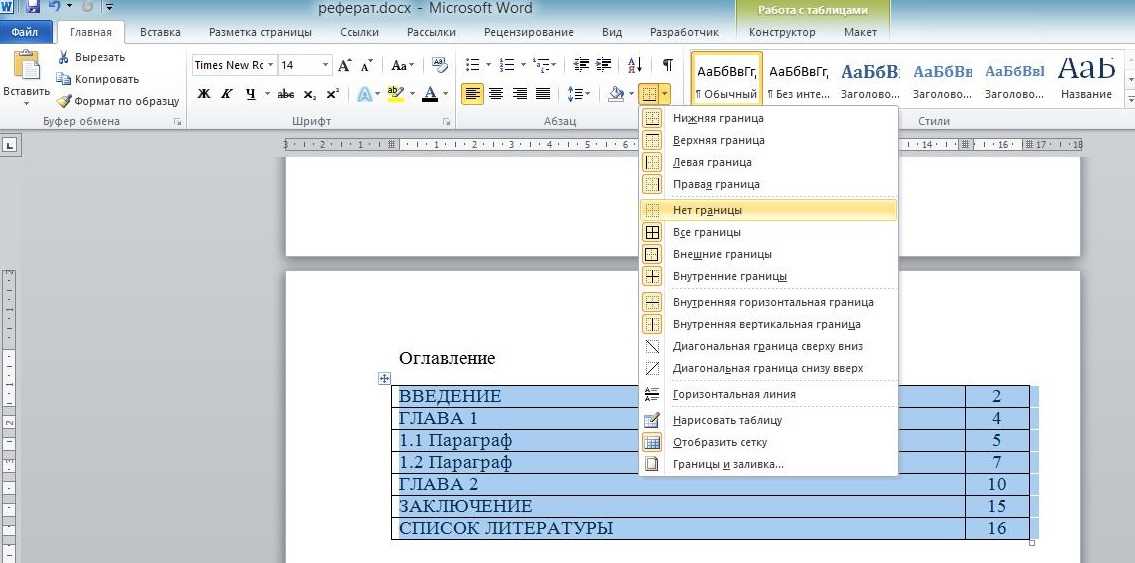The width and height of the screenshot is (1135, 563).
Task: Click the bold (Ж) formatting icon
Action: [204, 94]
